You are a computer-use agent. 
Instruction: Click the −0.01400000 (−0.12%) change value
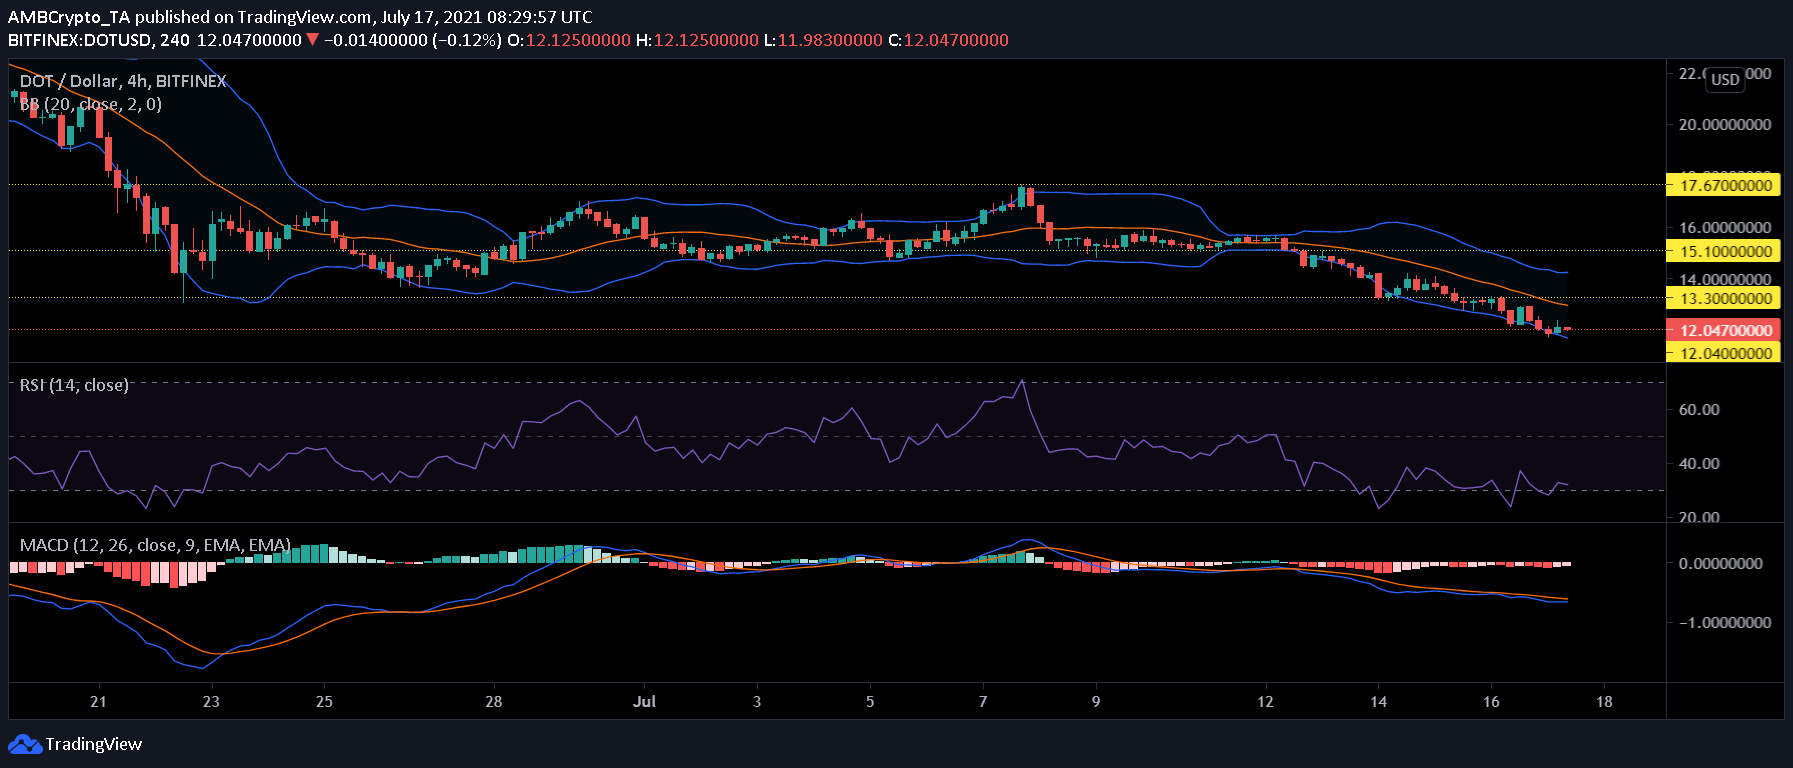coord(412,40)
